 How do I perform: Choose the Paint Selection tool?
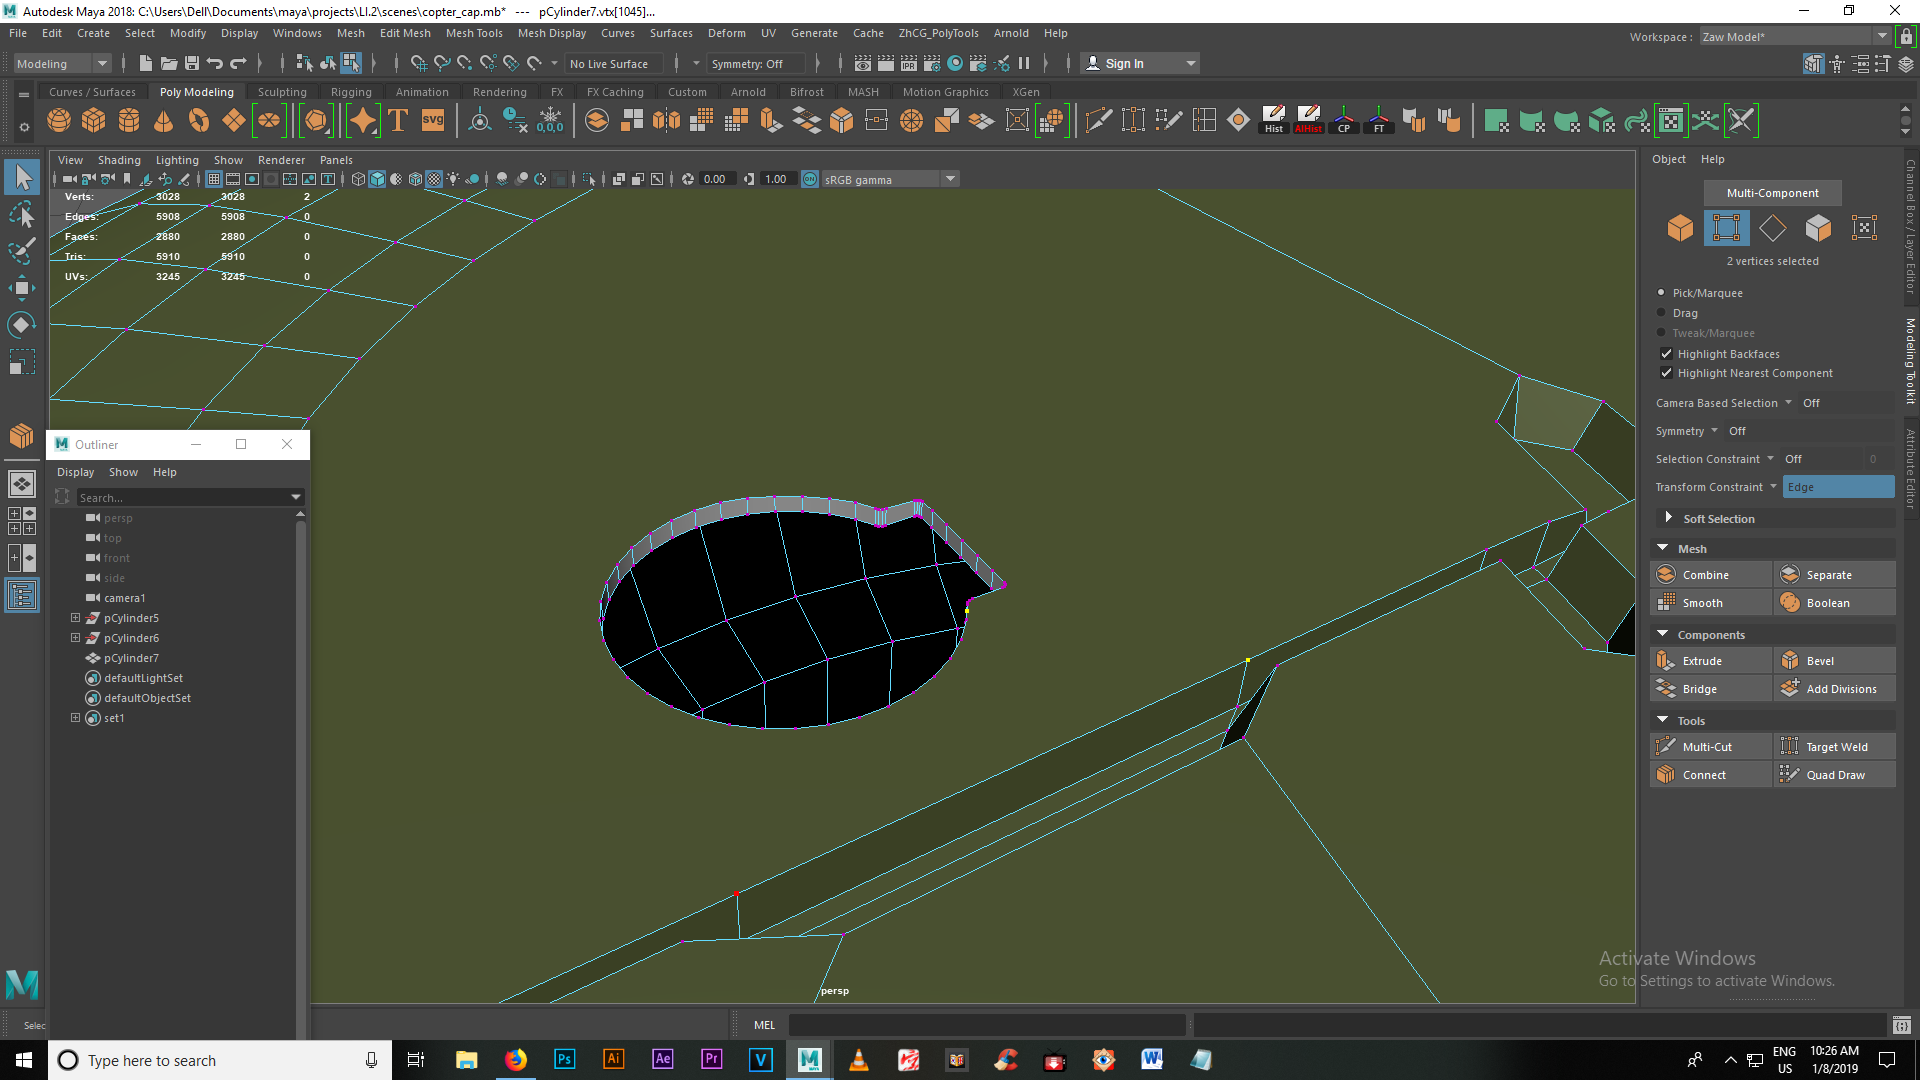(21, 250)
